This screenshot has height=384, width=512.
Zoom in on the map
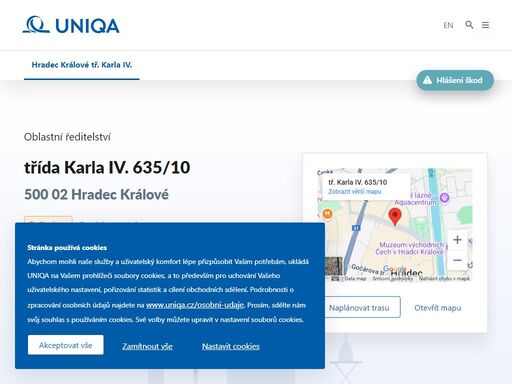[x=457, y=240]
